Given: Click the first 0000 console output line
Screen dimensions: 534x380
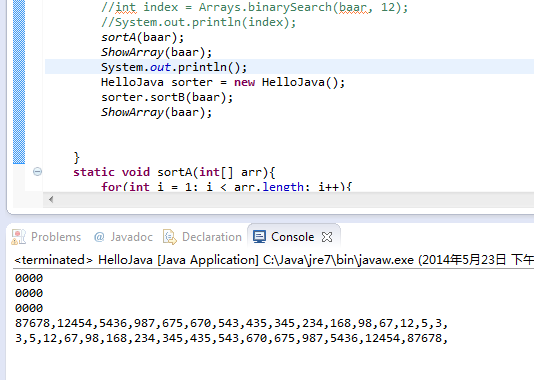Looking at the screenshot, I should point(29,278).
